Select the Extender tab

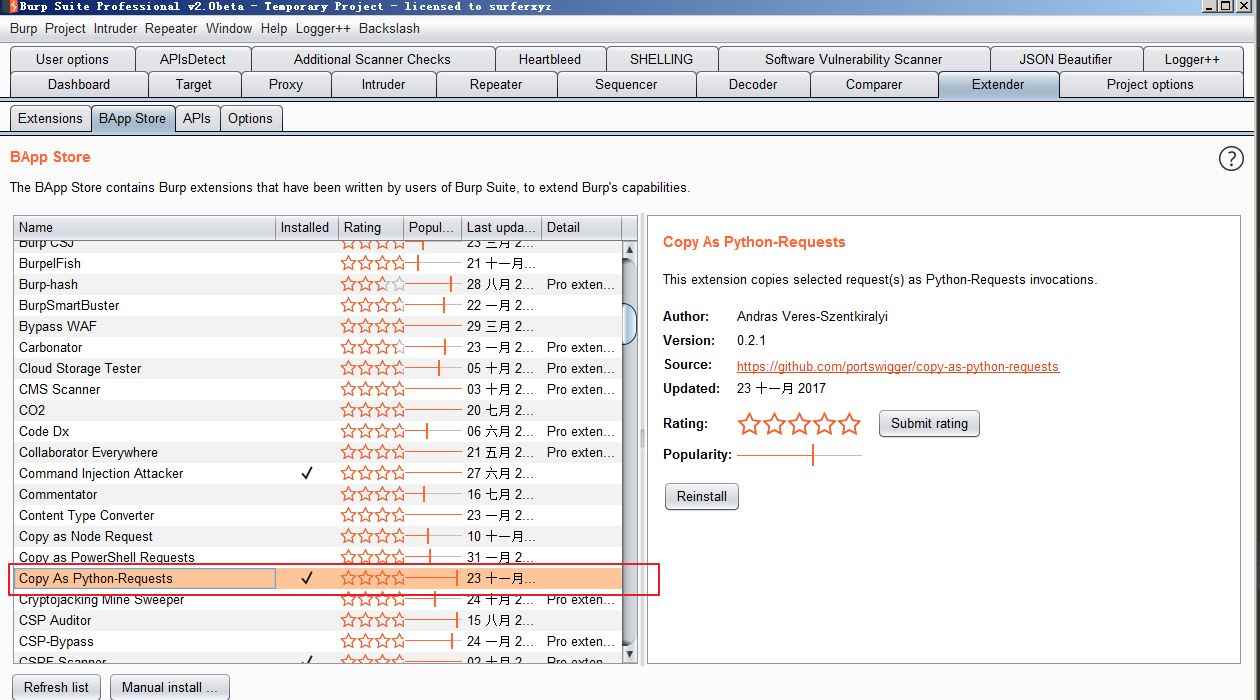[998, 85]
